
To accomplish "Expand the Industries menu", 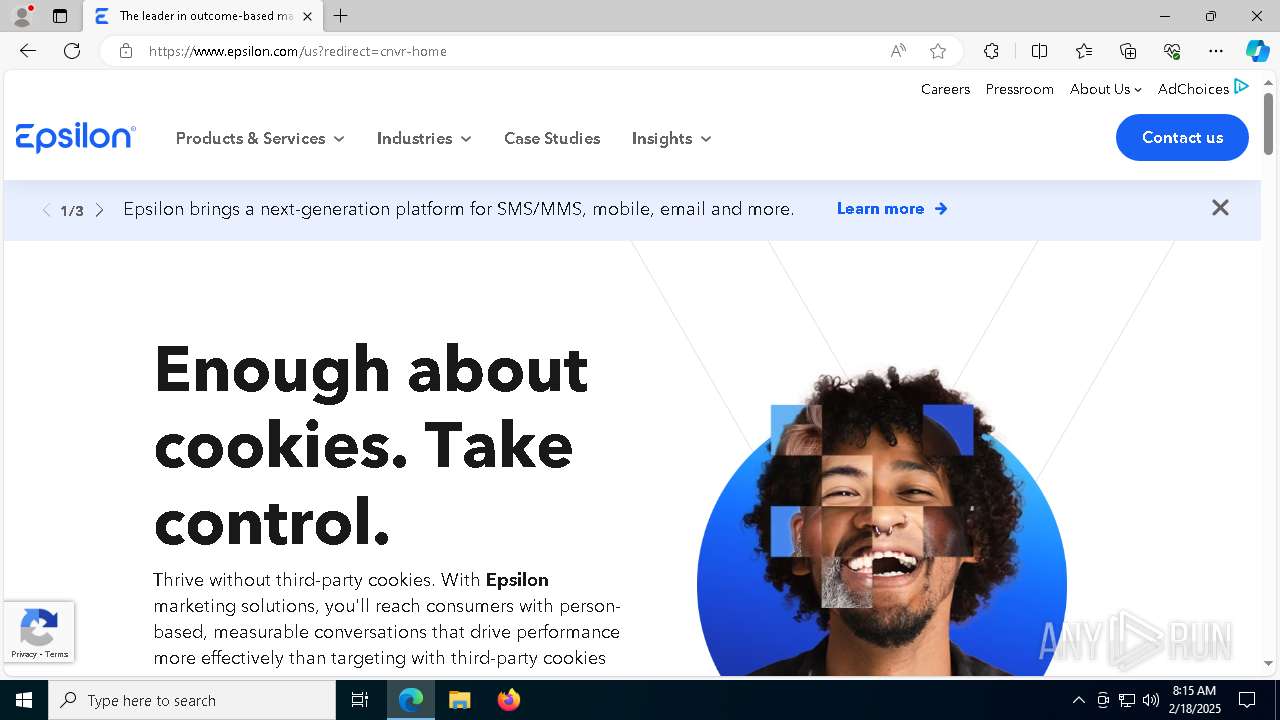I will 424,138.
